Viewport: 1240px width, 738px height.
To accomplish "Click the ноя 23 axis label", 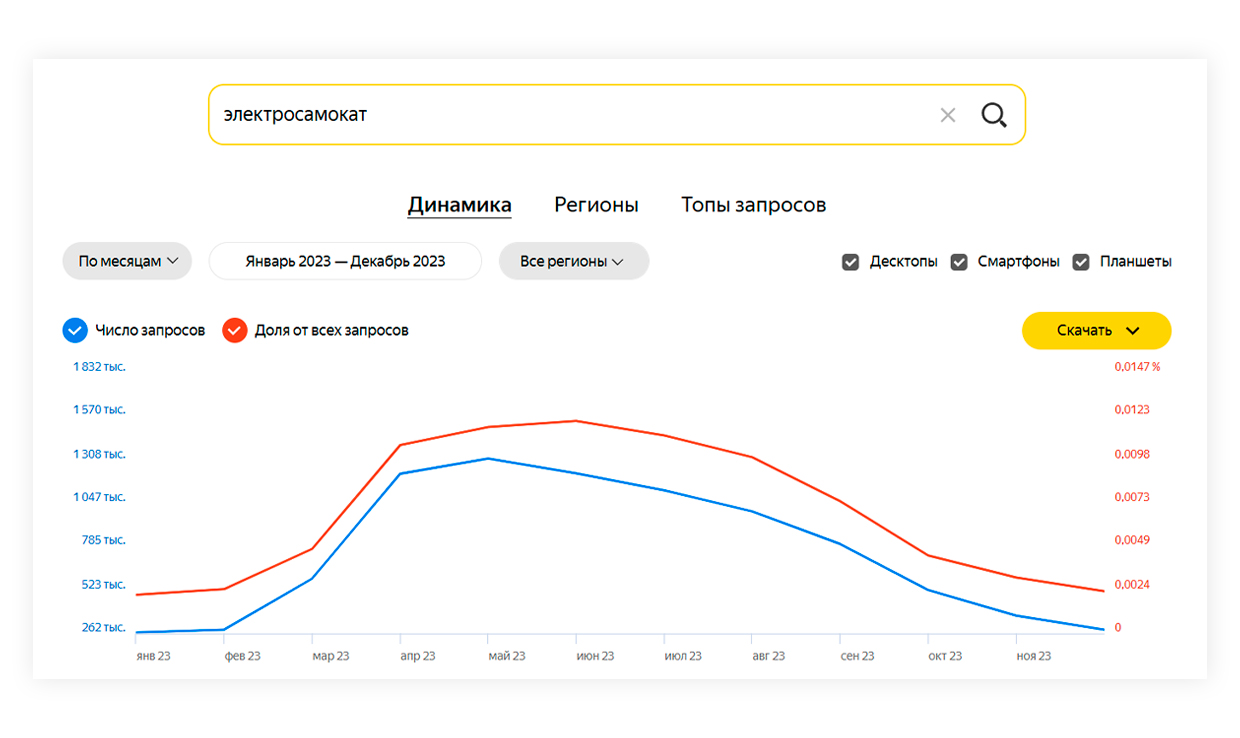I will 1034,656.
